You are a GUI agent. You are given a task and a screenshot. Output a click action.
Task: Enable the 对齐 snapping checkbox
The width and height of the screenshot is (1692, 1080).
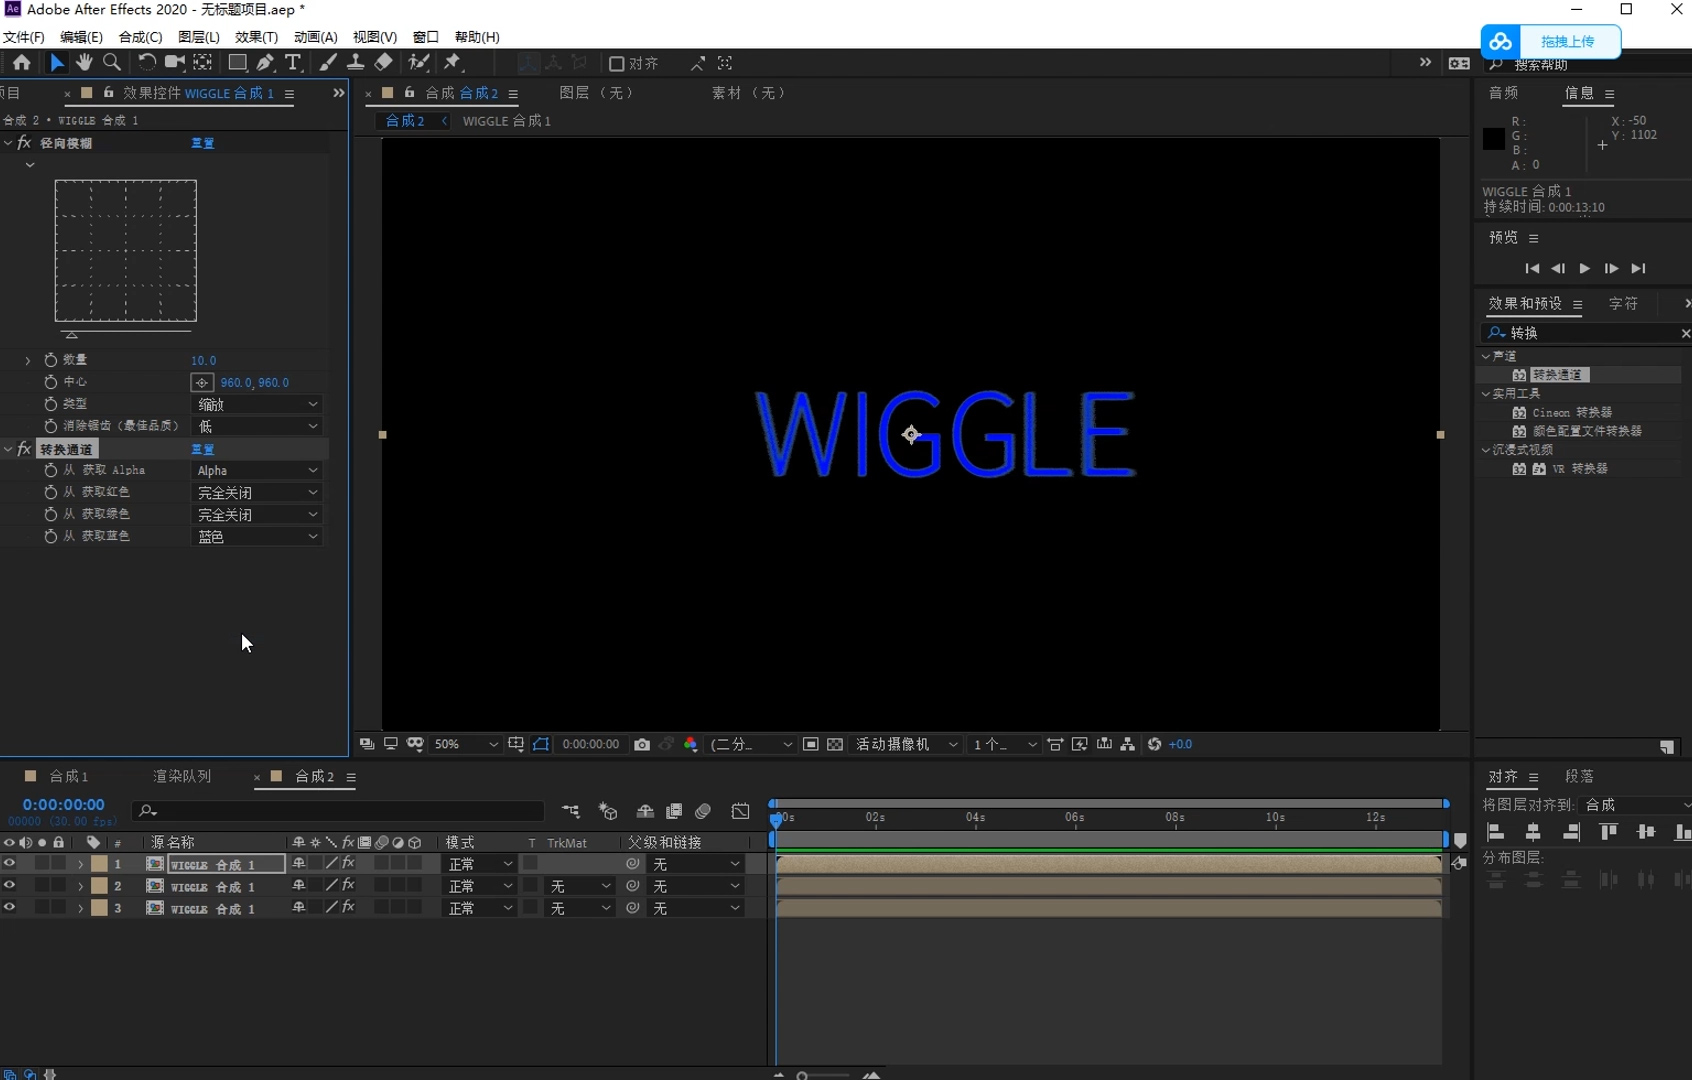coord(617,64)
